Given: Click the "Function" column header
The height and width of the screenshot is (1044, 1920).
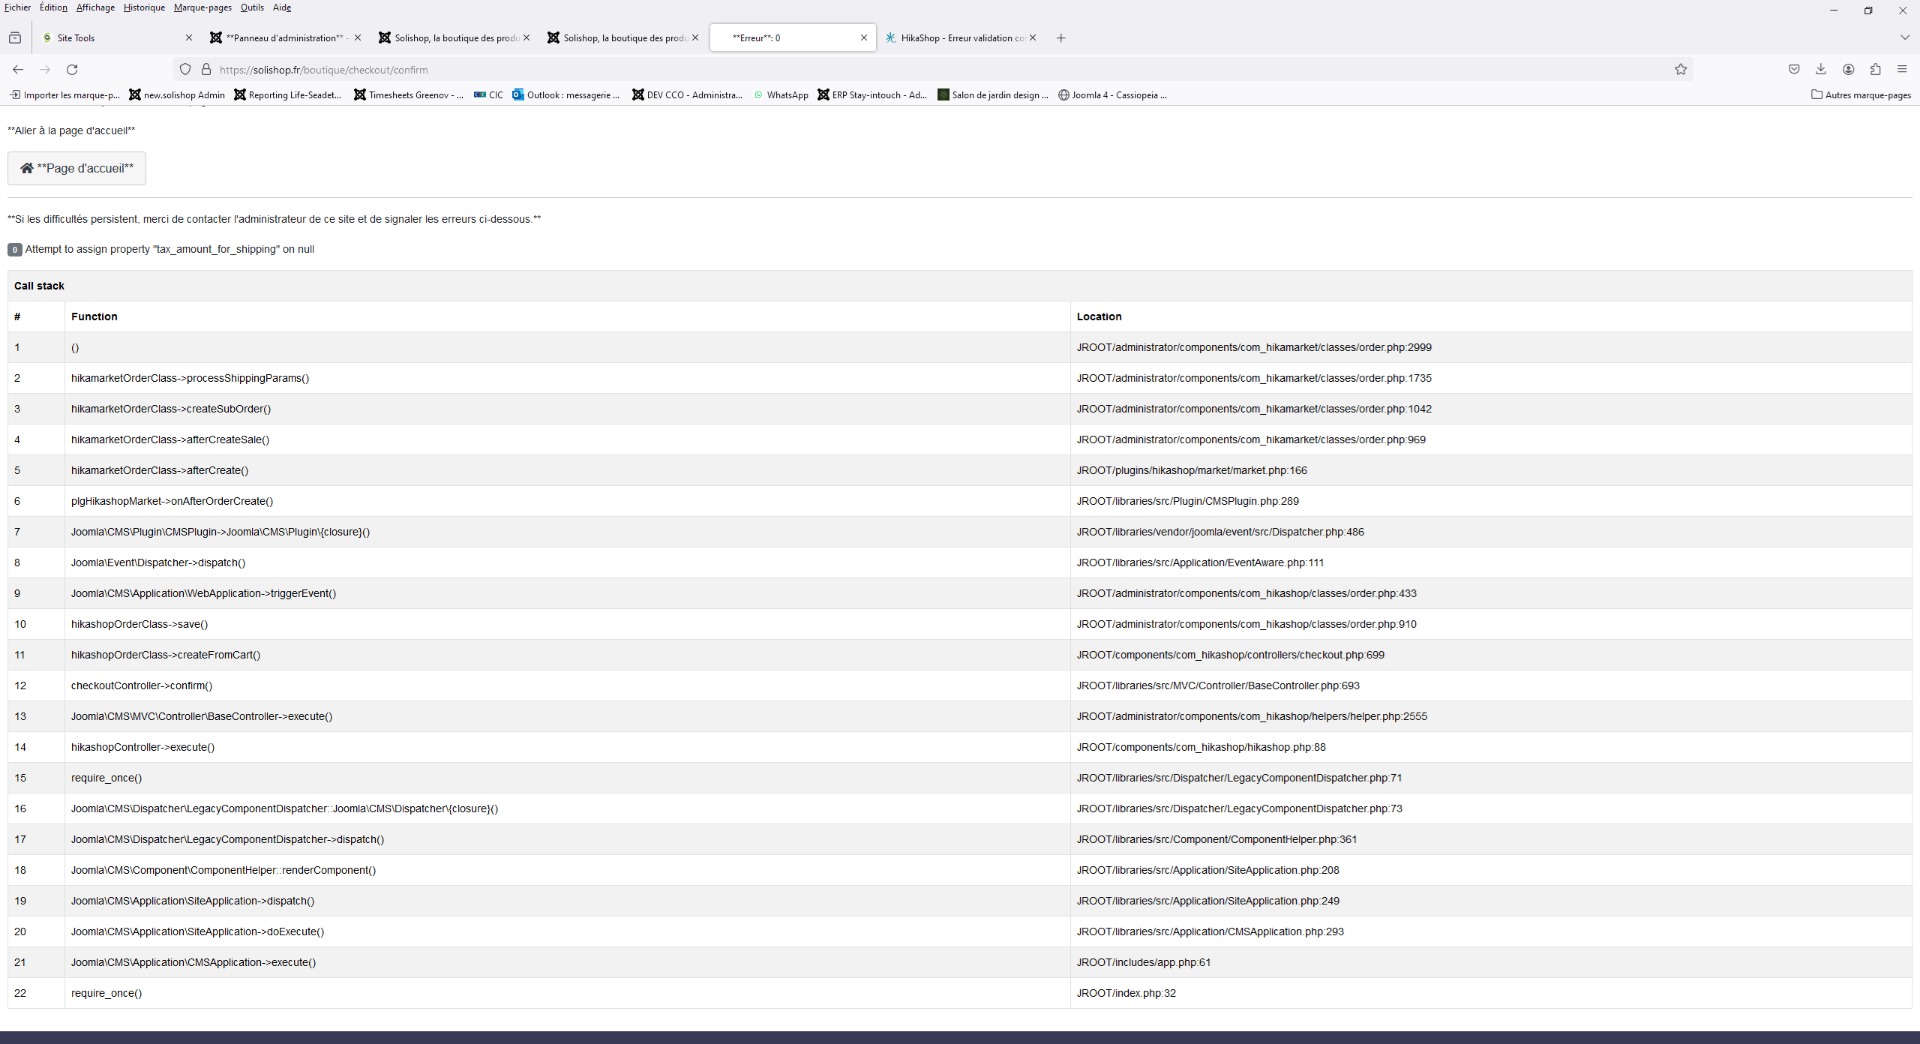Looking at the screenshot, I should coord(94,317).
